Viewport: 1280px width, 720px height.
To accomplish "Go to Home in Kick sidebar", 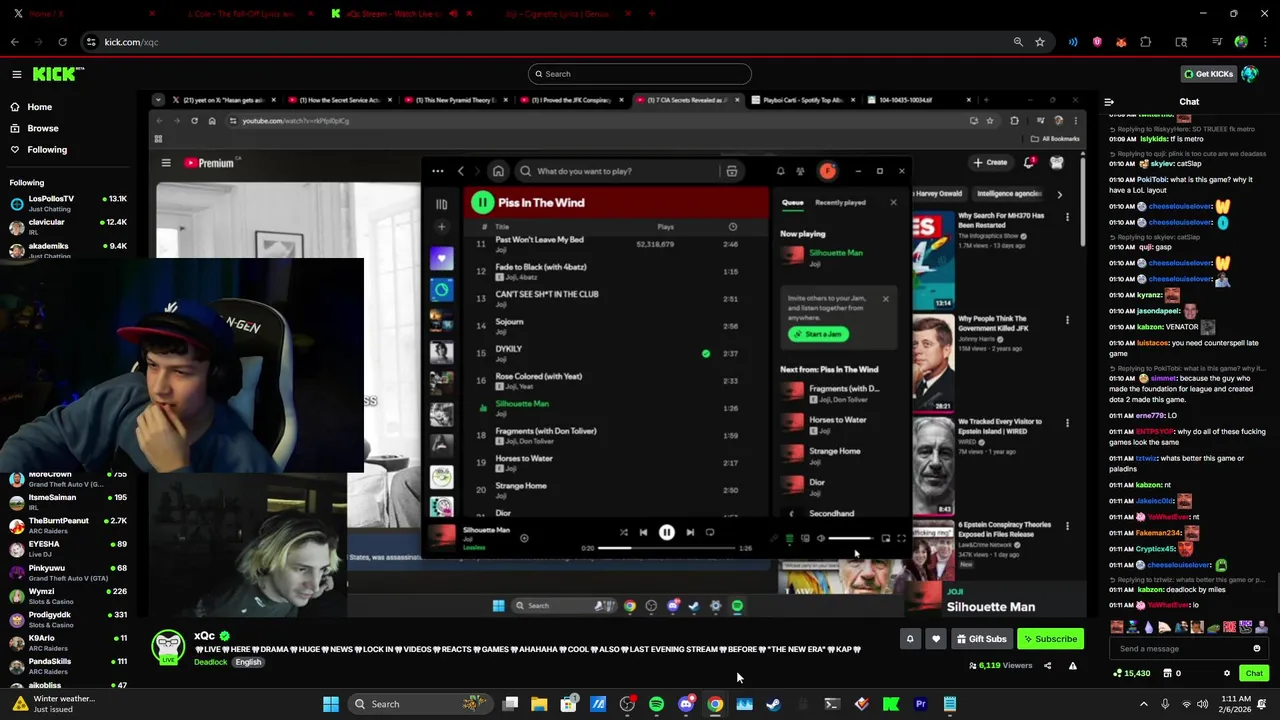I will (x=40, y=107).
